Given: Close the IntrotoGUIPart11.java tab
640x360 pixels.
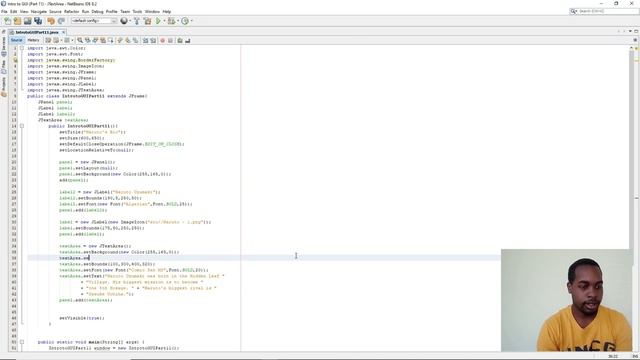Looking at the screenshot, I should (64, 32).
